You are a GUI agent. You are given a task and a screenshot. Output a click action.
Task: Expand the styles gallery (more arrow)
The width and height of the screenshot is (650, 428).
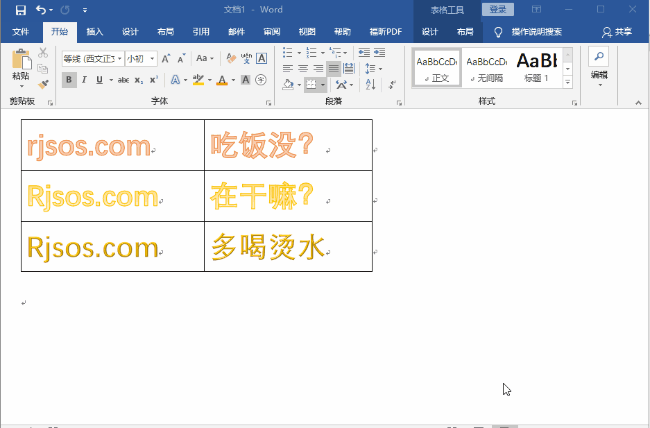568,83
